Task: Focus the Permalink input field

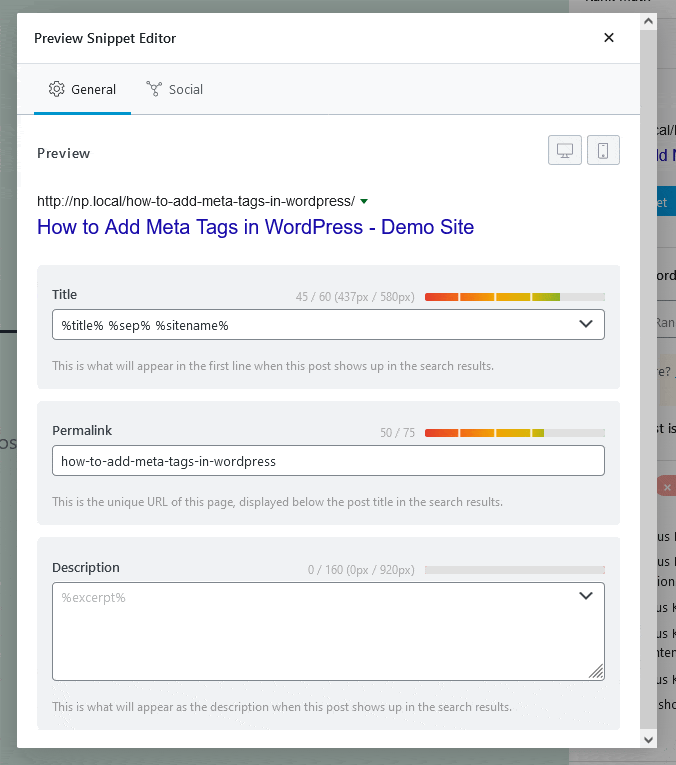Action: (x=328, y=461)
